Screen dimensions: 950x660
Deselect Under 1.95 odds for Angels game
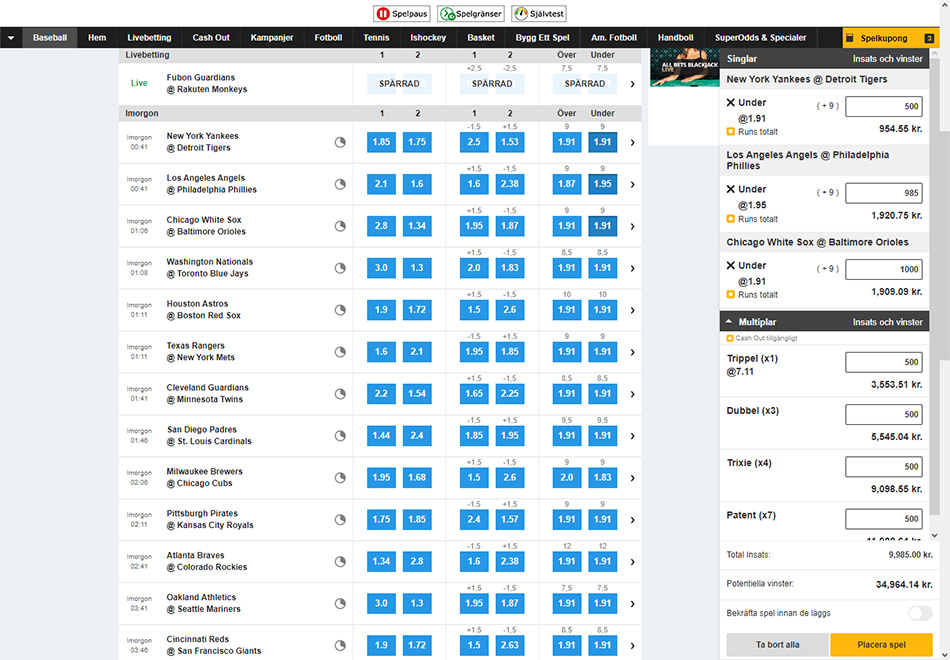[x=602, y=184]
